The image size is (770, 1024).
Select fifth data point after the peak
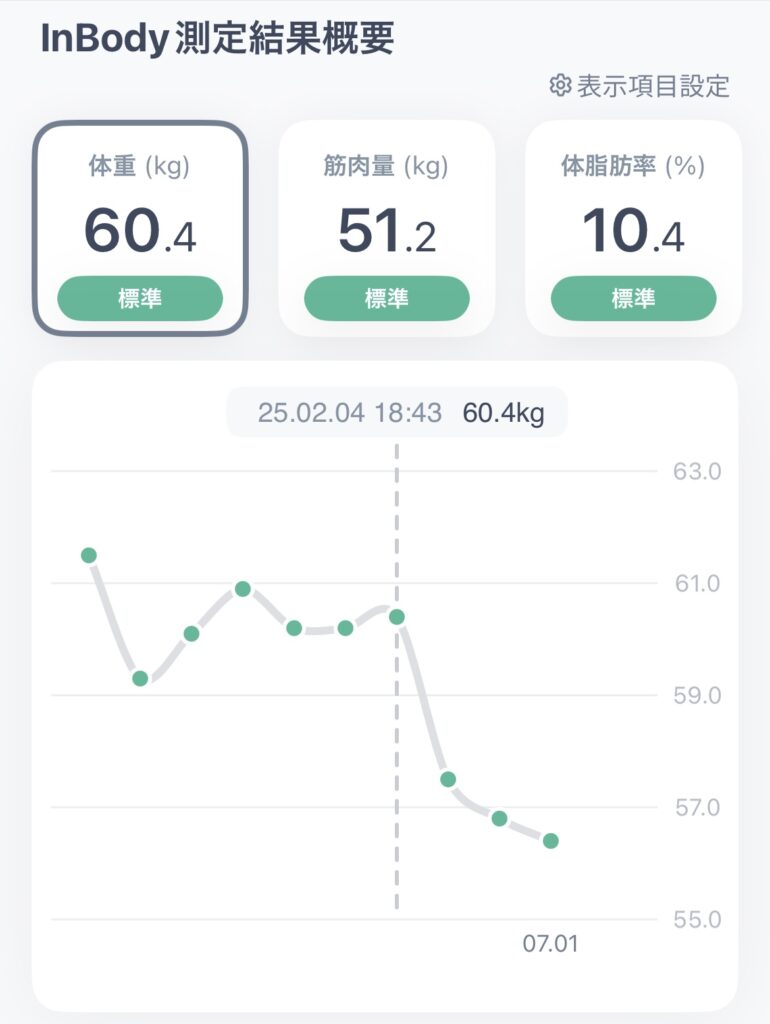(x=294, y=628)
